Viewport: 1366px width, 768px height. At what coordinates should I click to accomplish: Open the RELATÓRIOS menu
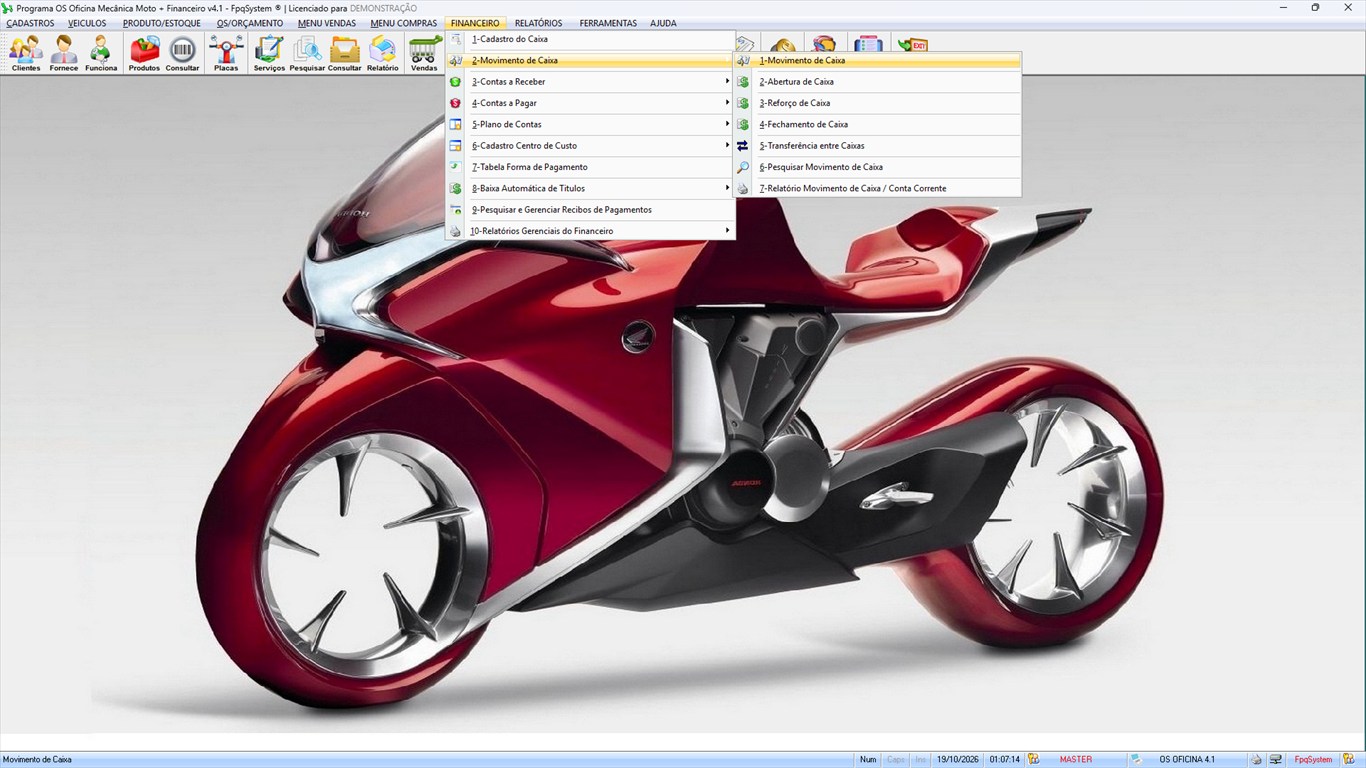pos(539,23)
